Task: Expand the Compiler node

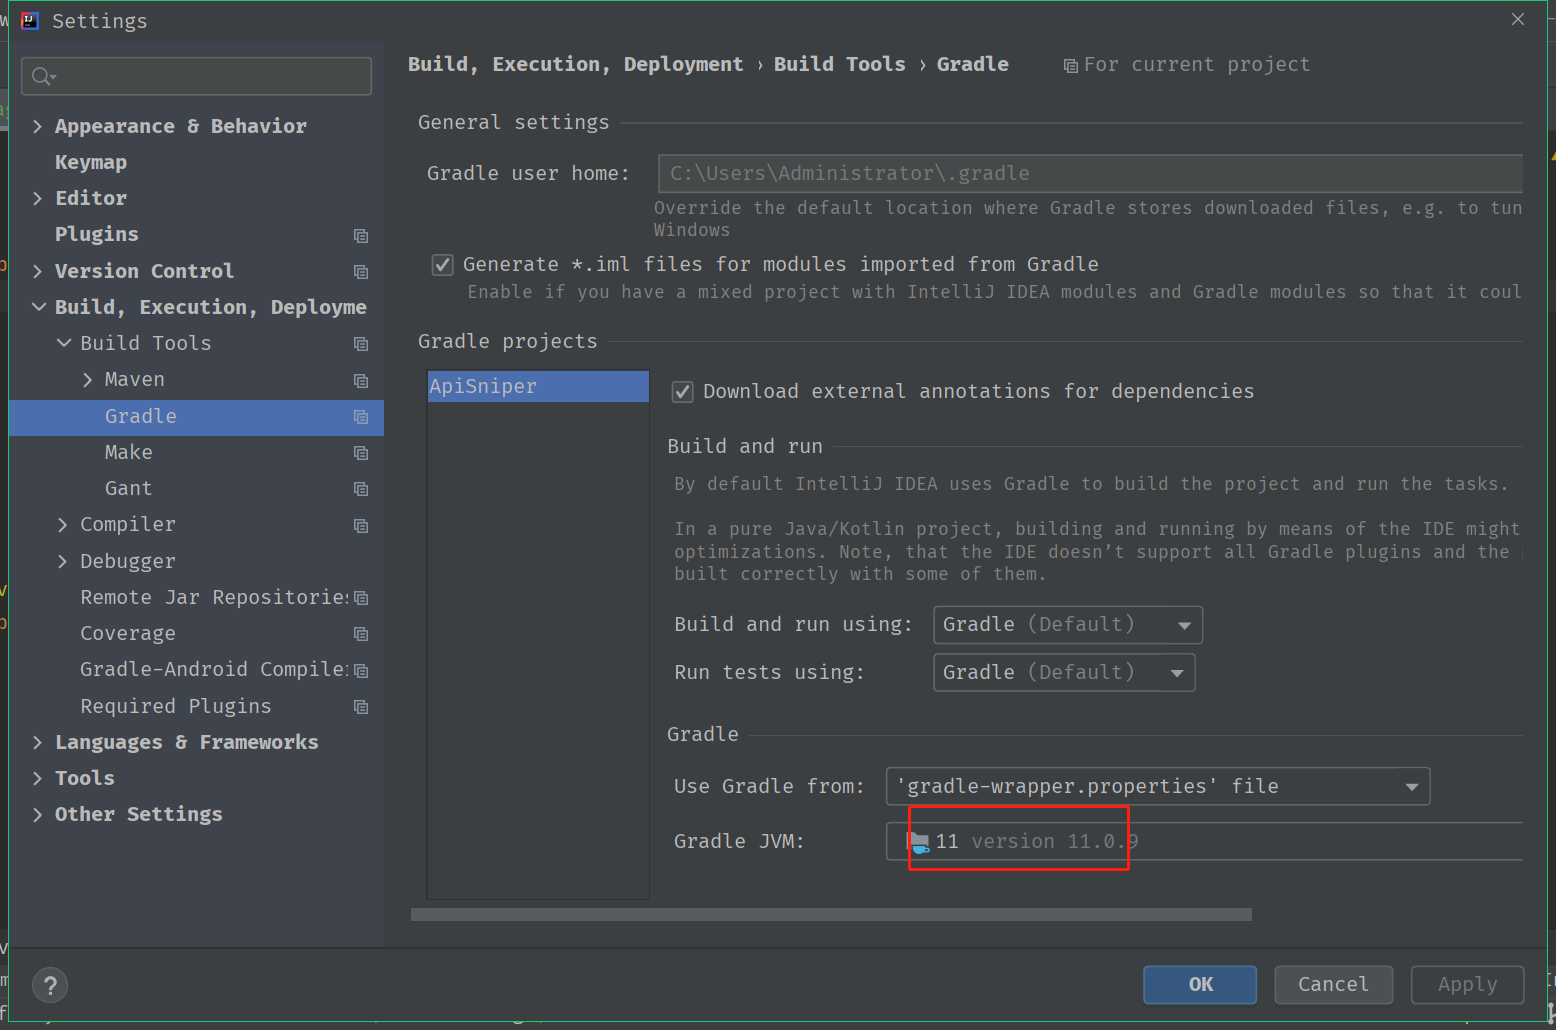Action: coord(62,524)
